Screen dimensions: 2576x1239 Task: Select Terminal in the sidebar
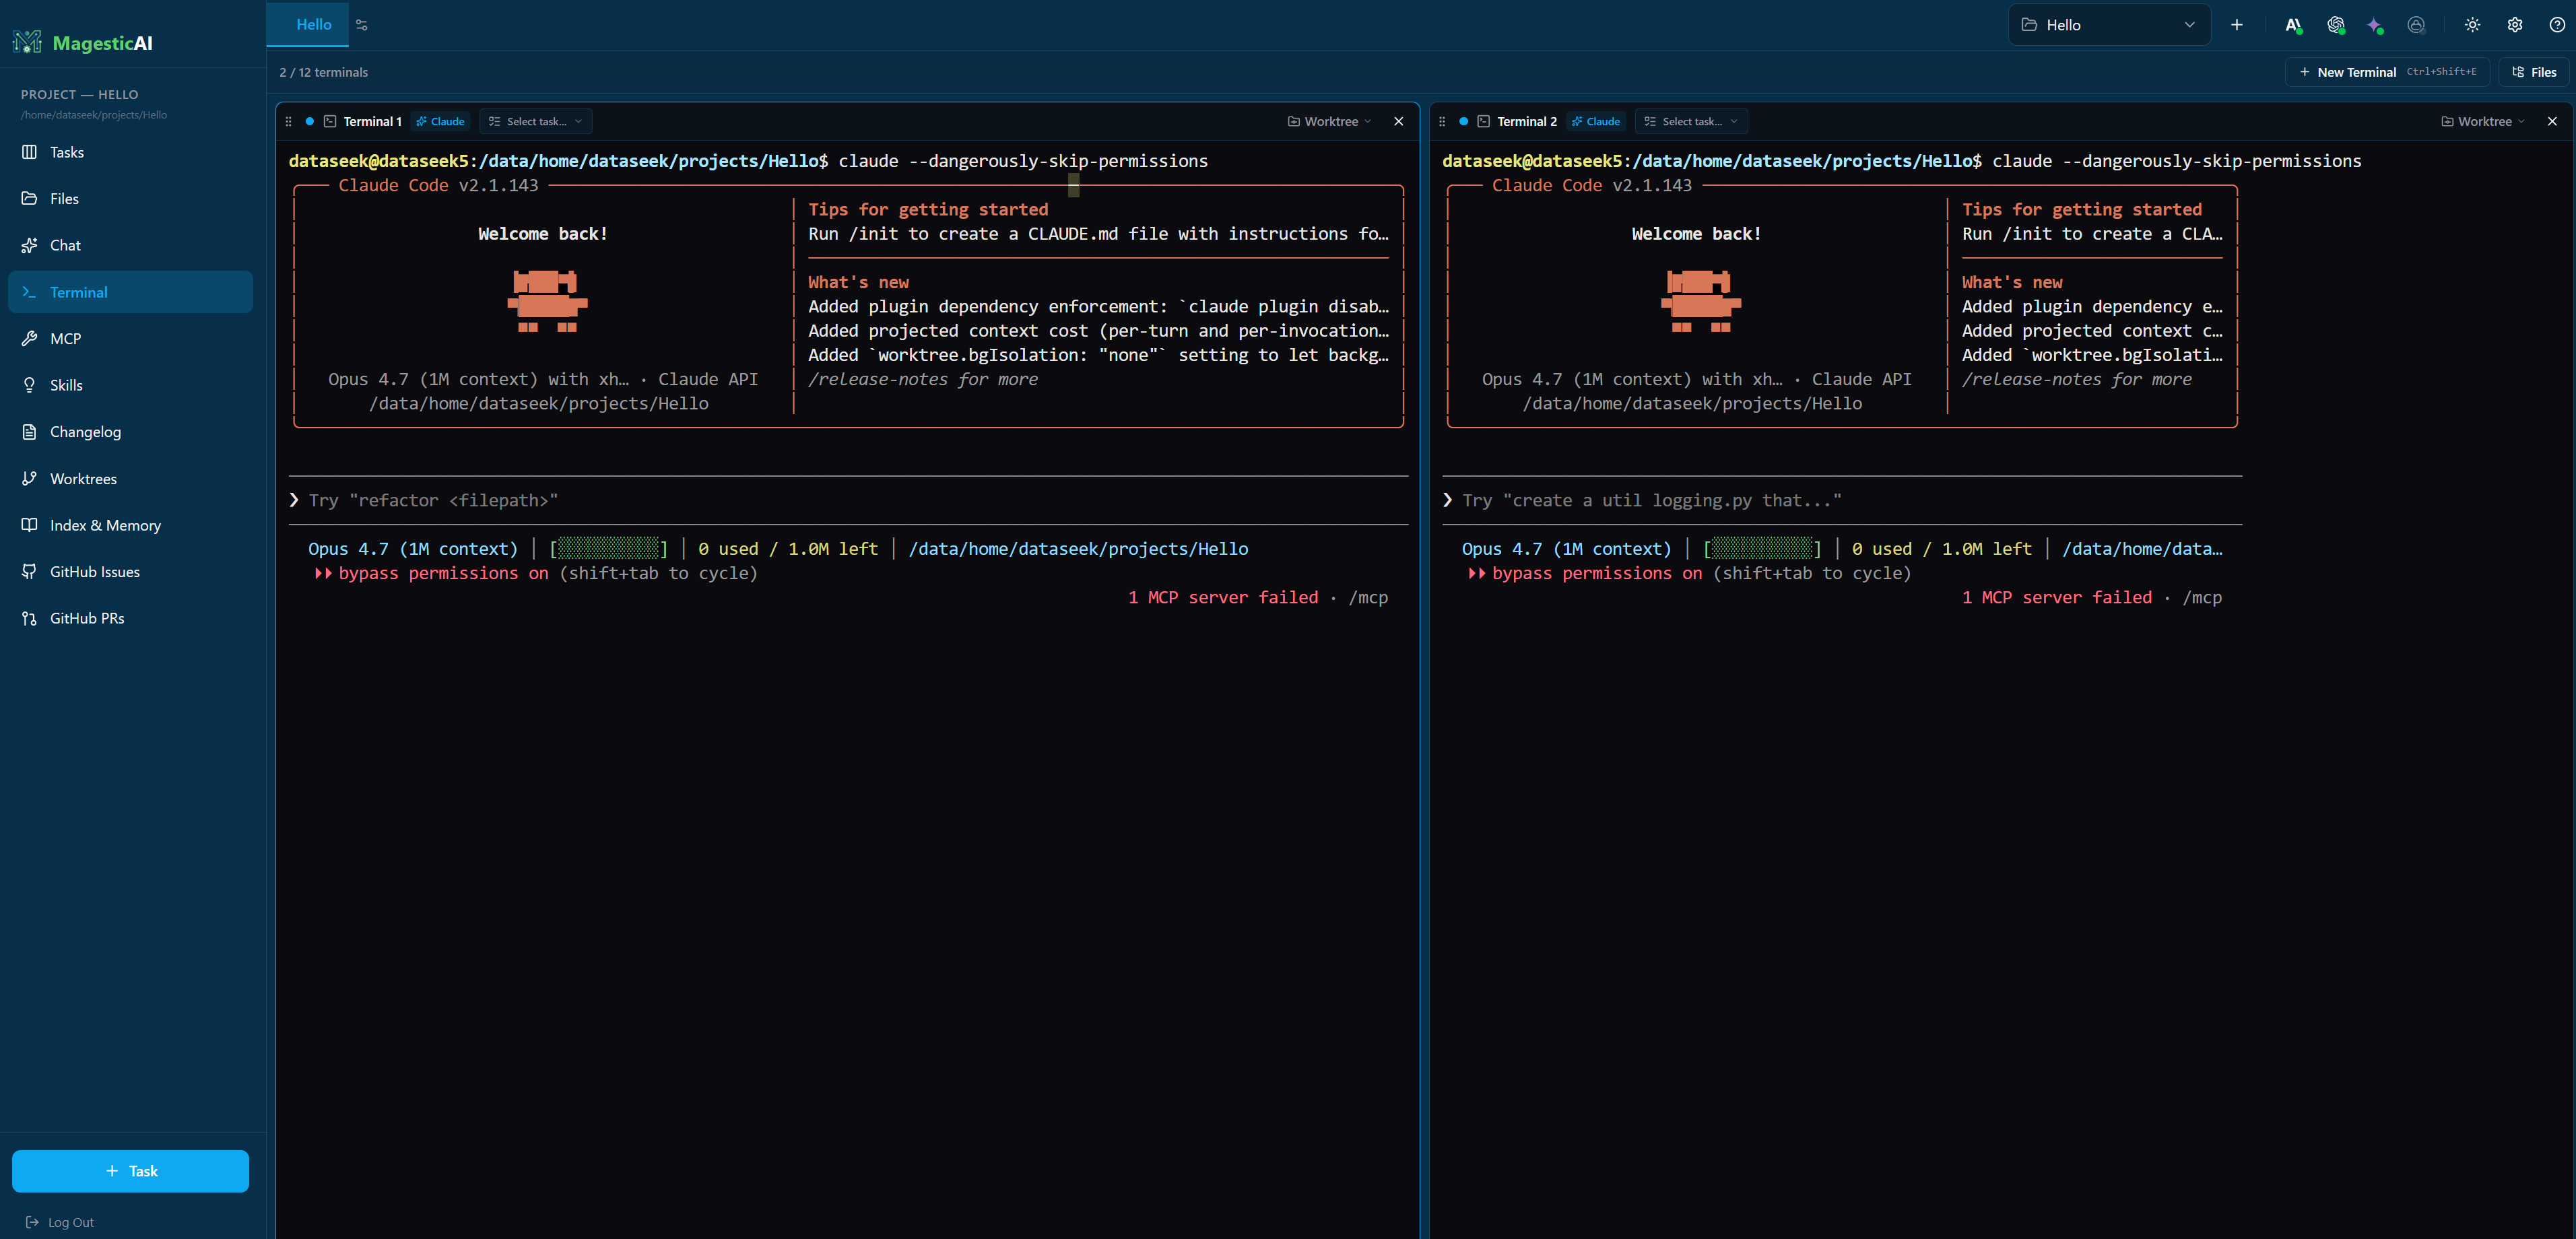tap(130, 292)
